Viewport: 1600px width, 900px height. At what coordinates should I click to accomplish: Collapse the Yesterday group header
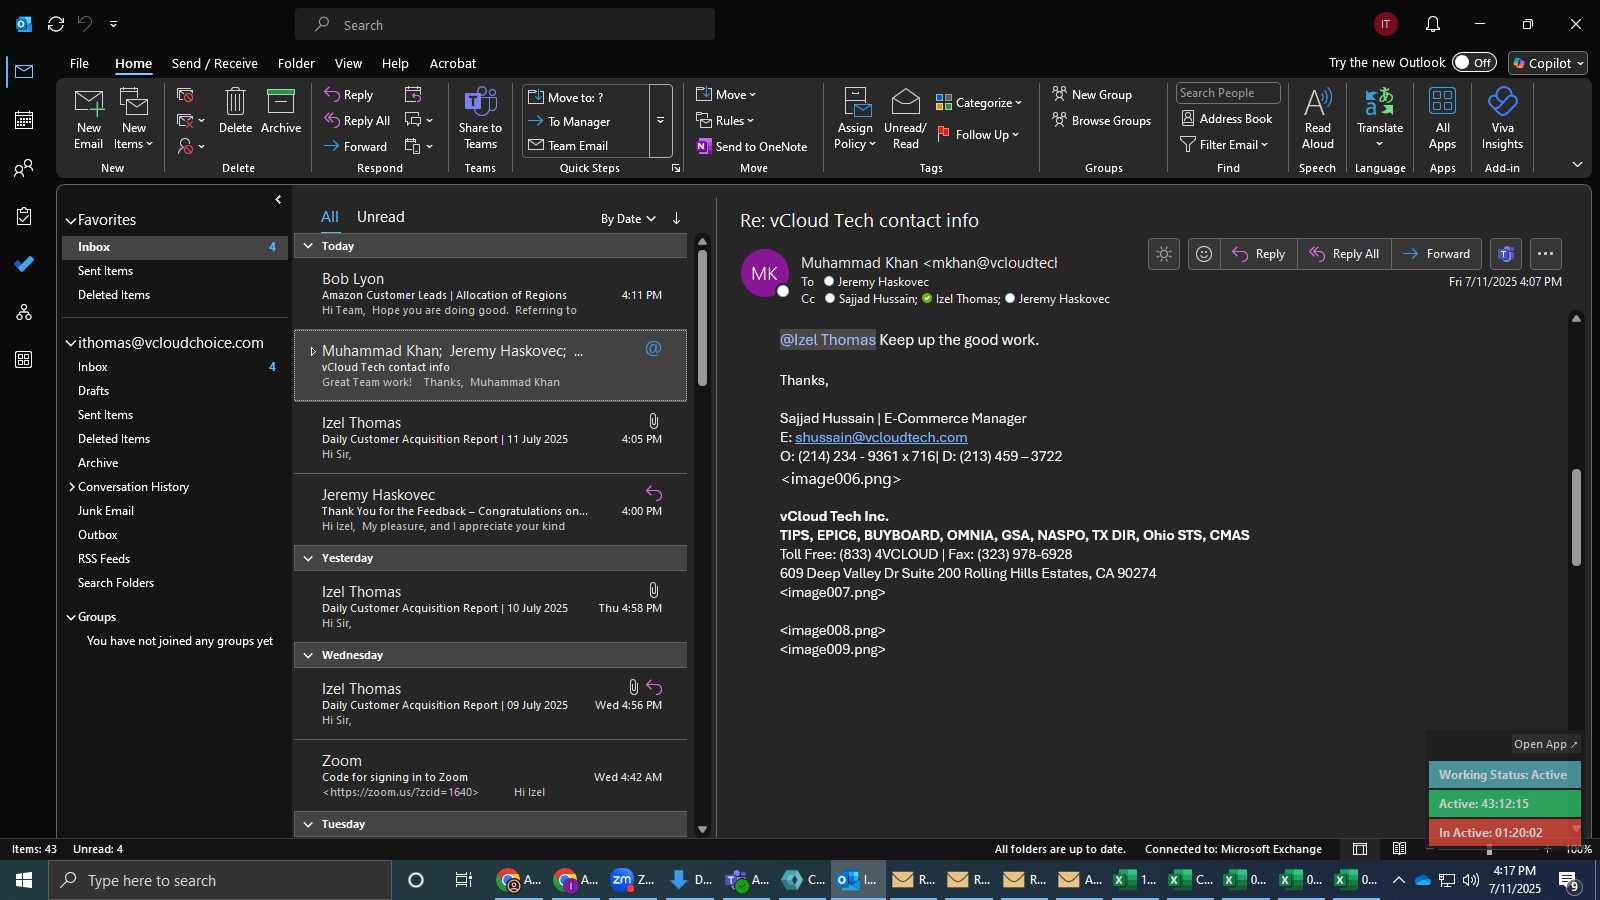(308, 558)
